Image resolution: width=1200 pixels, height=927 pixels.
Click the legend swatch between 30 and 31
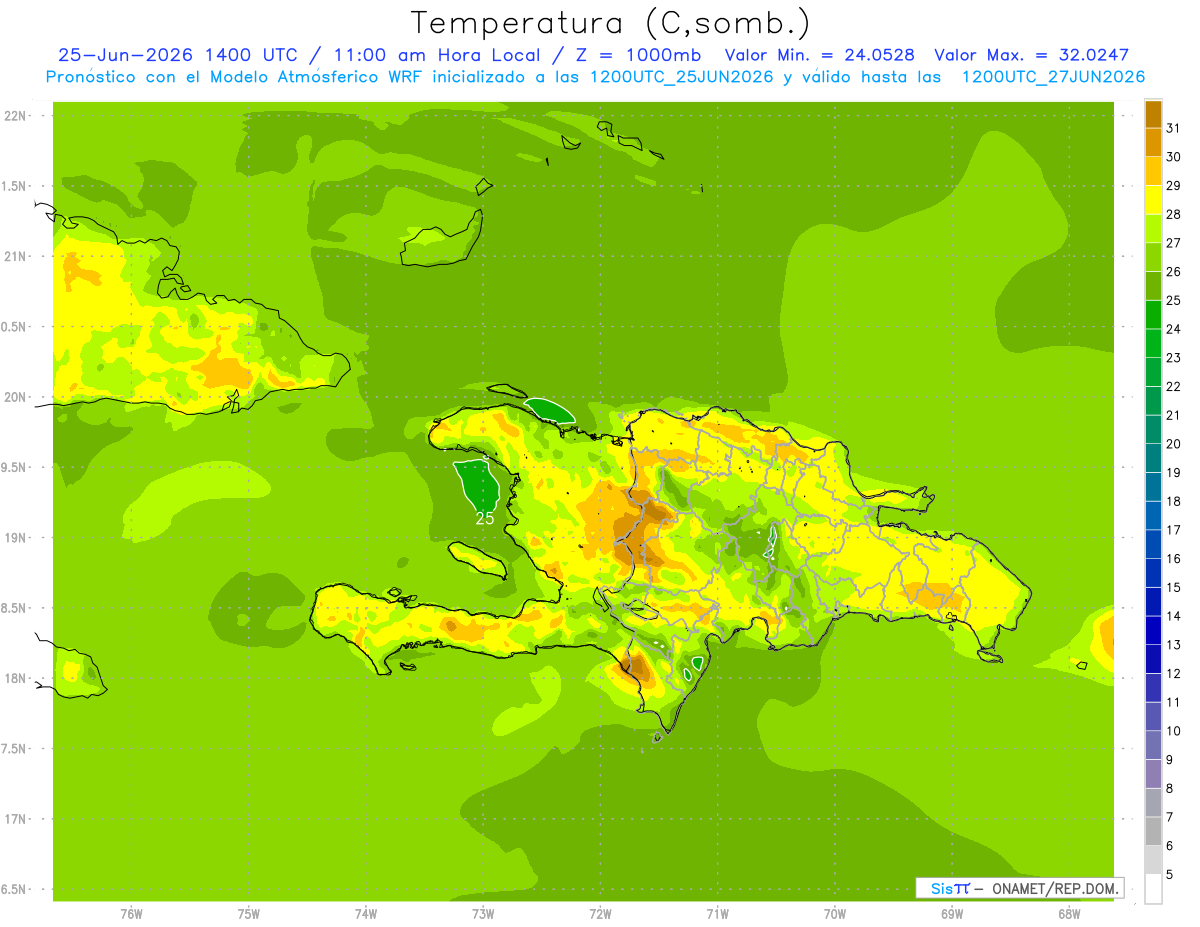tap(1153, 142)
